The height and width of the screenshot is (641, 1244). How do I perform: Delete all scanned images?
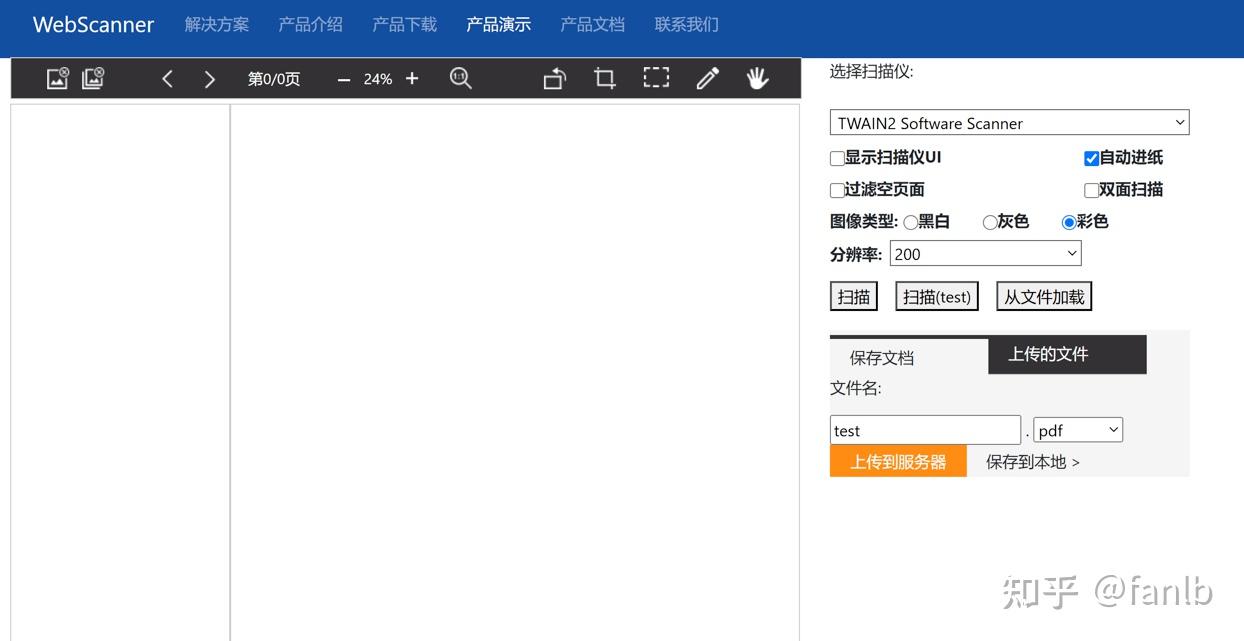93,77
